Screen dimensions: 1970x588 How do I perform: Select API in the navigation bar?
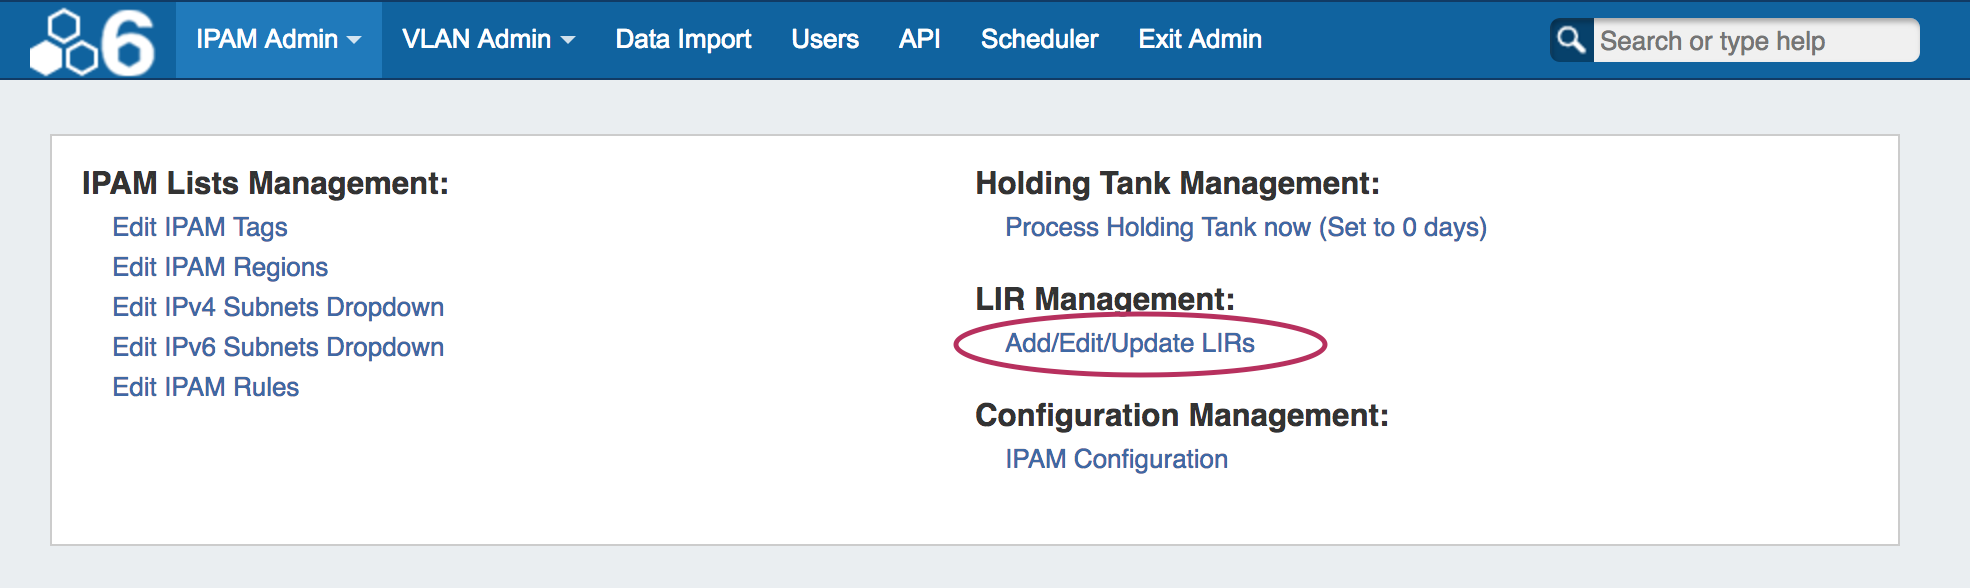[x=919, y=39]
